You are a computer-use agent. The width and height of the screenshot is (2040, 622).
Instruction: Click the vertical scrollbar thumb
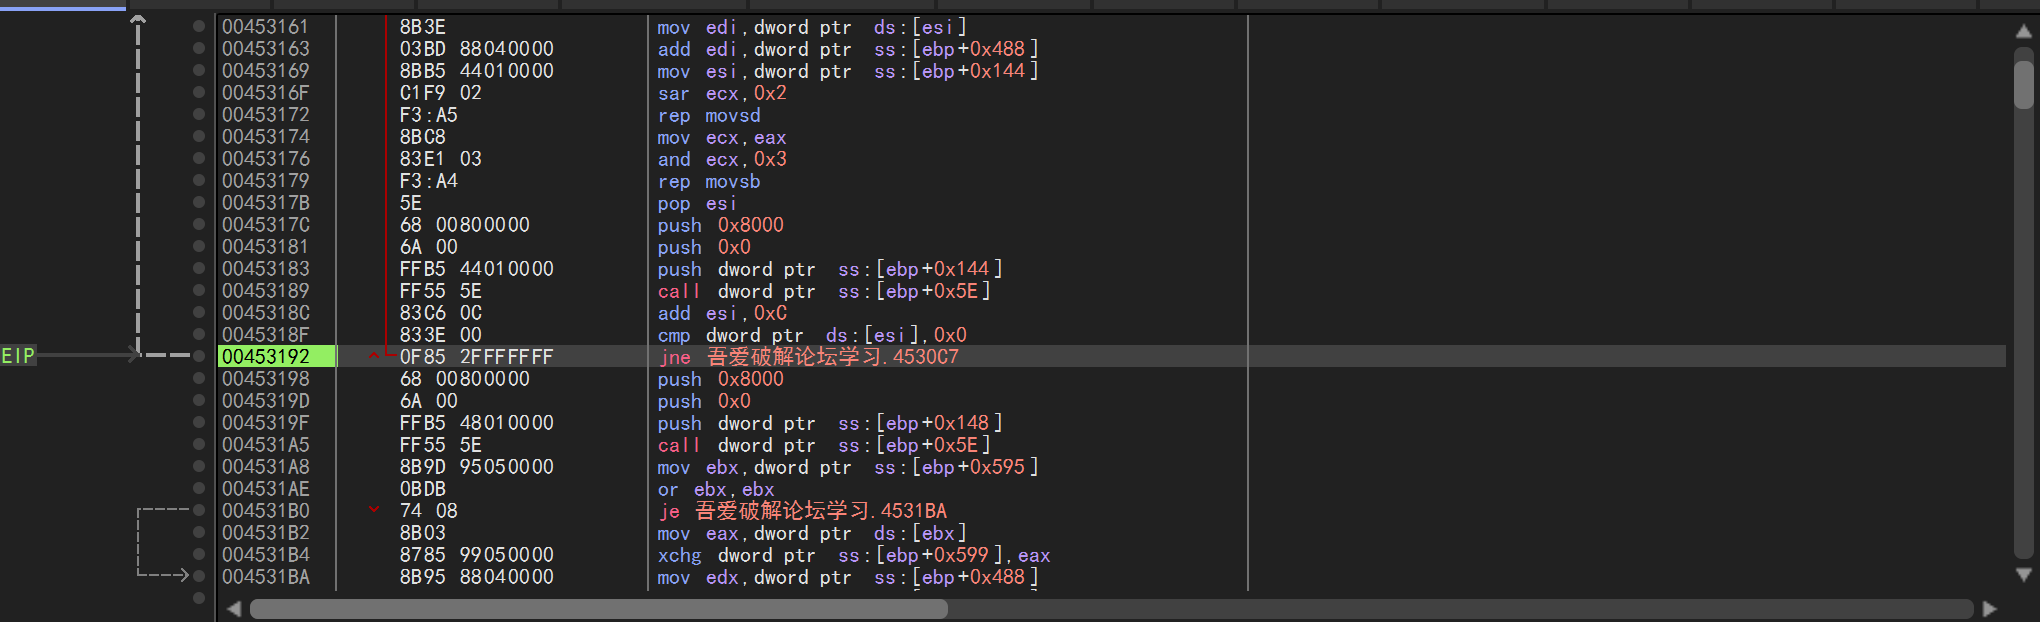click(x=2023, y=85)
